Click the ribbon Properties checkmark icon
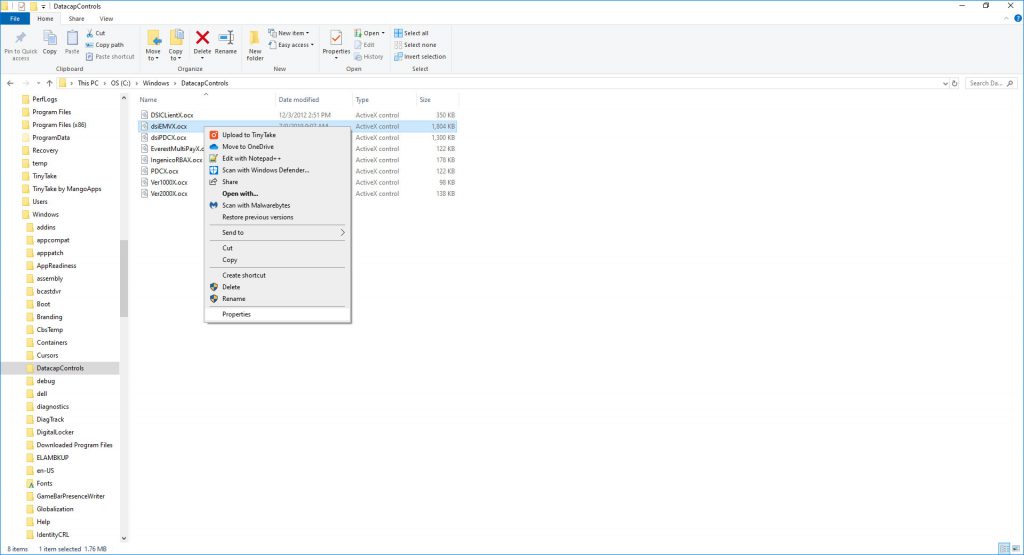Screen dimensions: 1024x555 [x=336, y=38]
